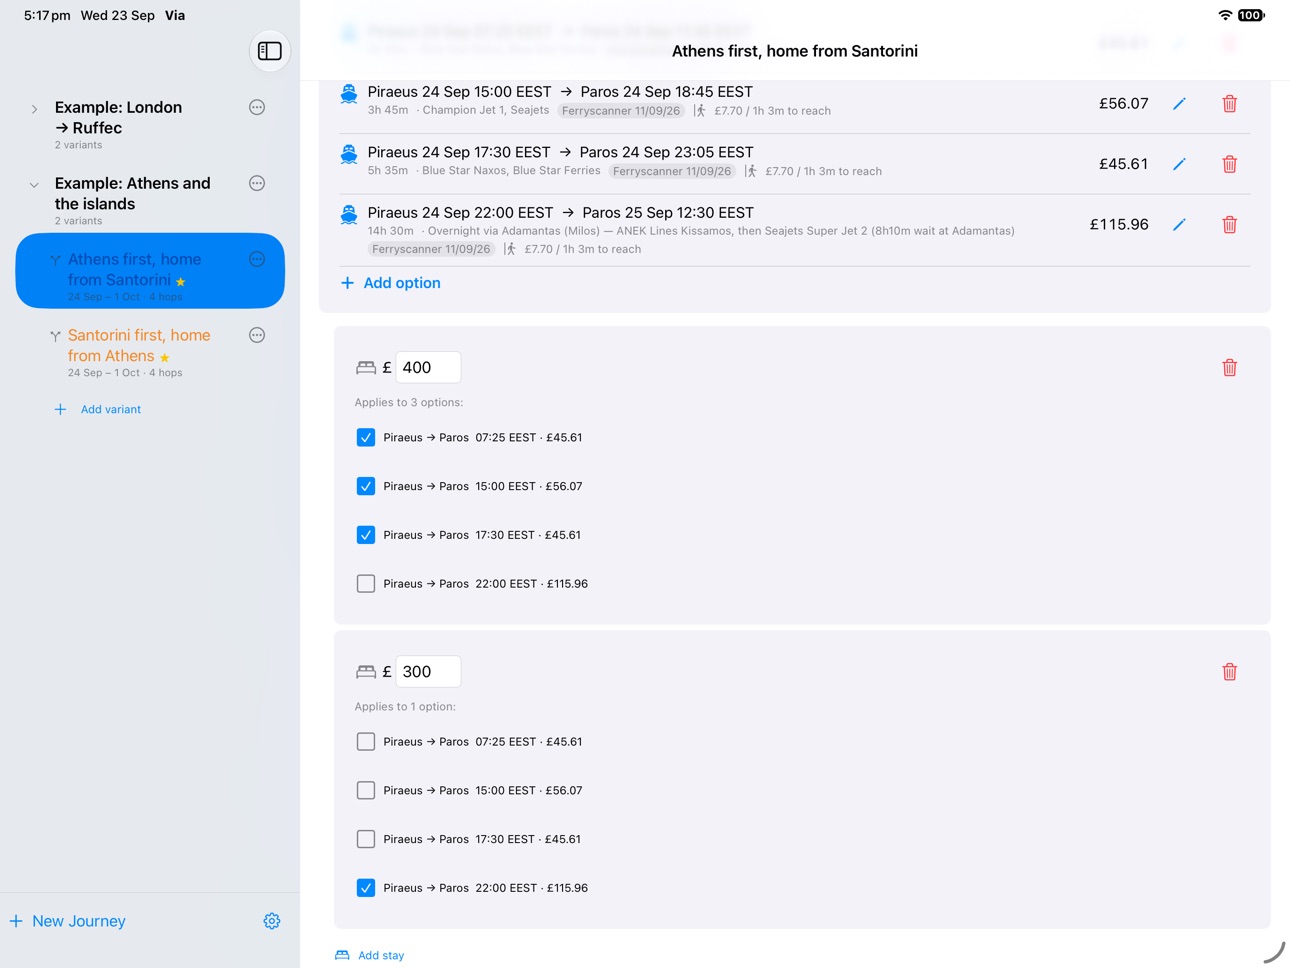
Task: Edit the Piraeus 17:30 ferry option
Action: (x=1179, y=164)
